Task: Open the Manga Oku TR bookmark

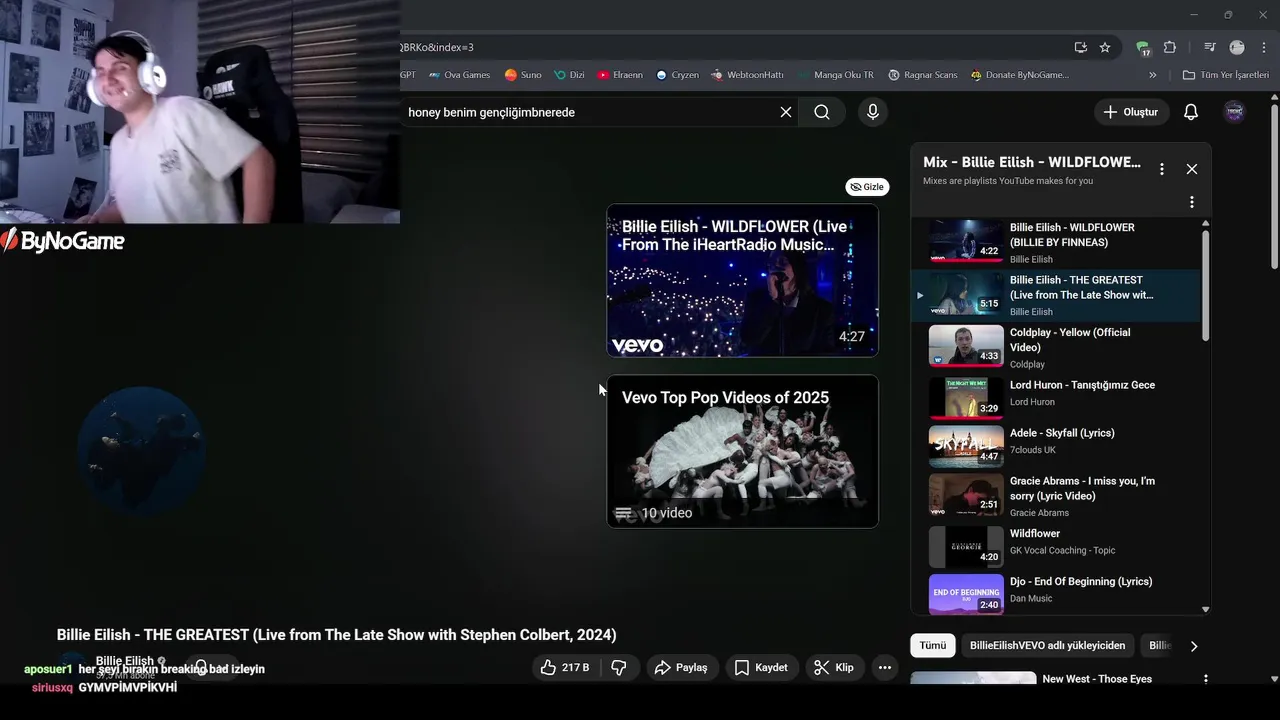Action: (x=835, y=75)
